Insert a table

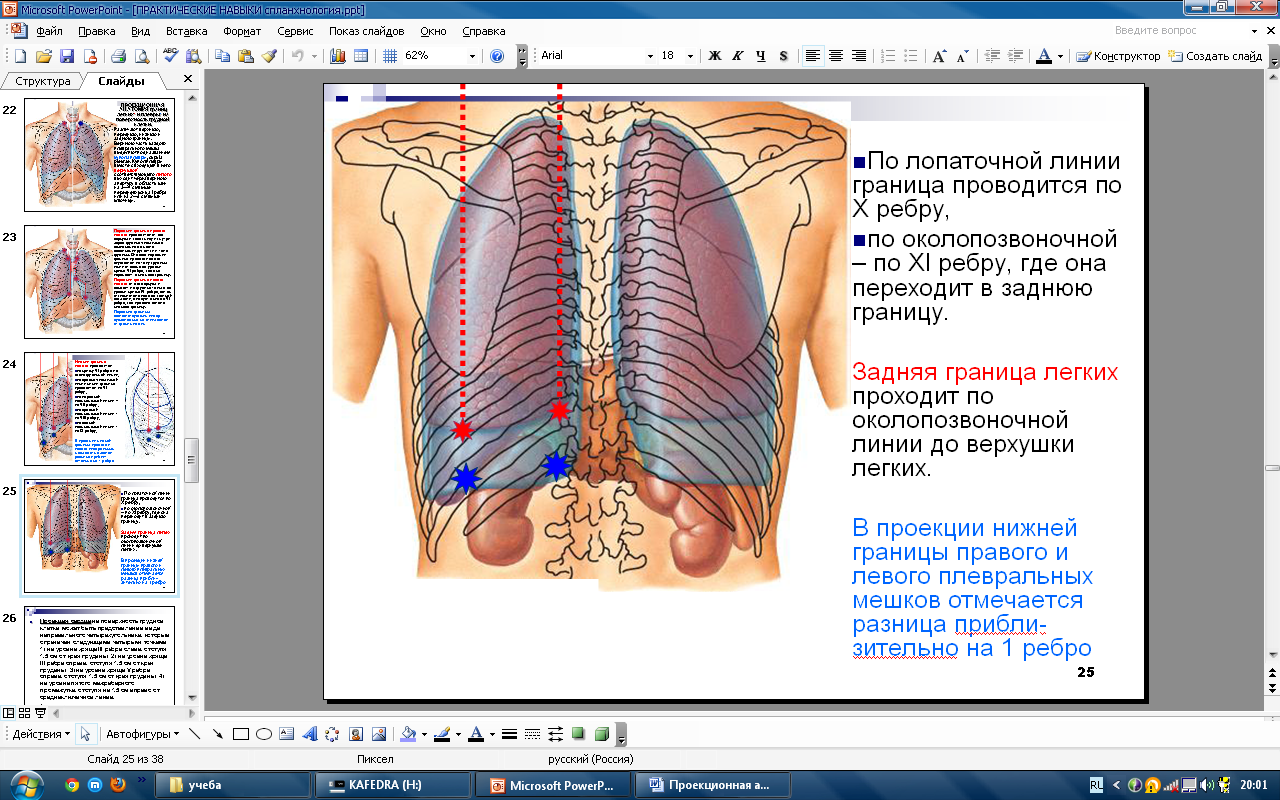coord(361,56)
